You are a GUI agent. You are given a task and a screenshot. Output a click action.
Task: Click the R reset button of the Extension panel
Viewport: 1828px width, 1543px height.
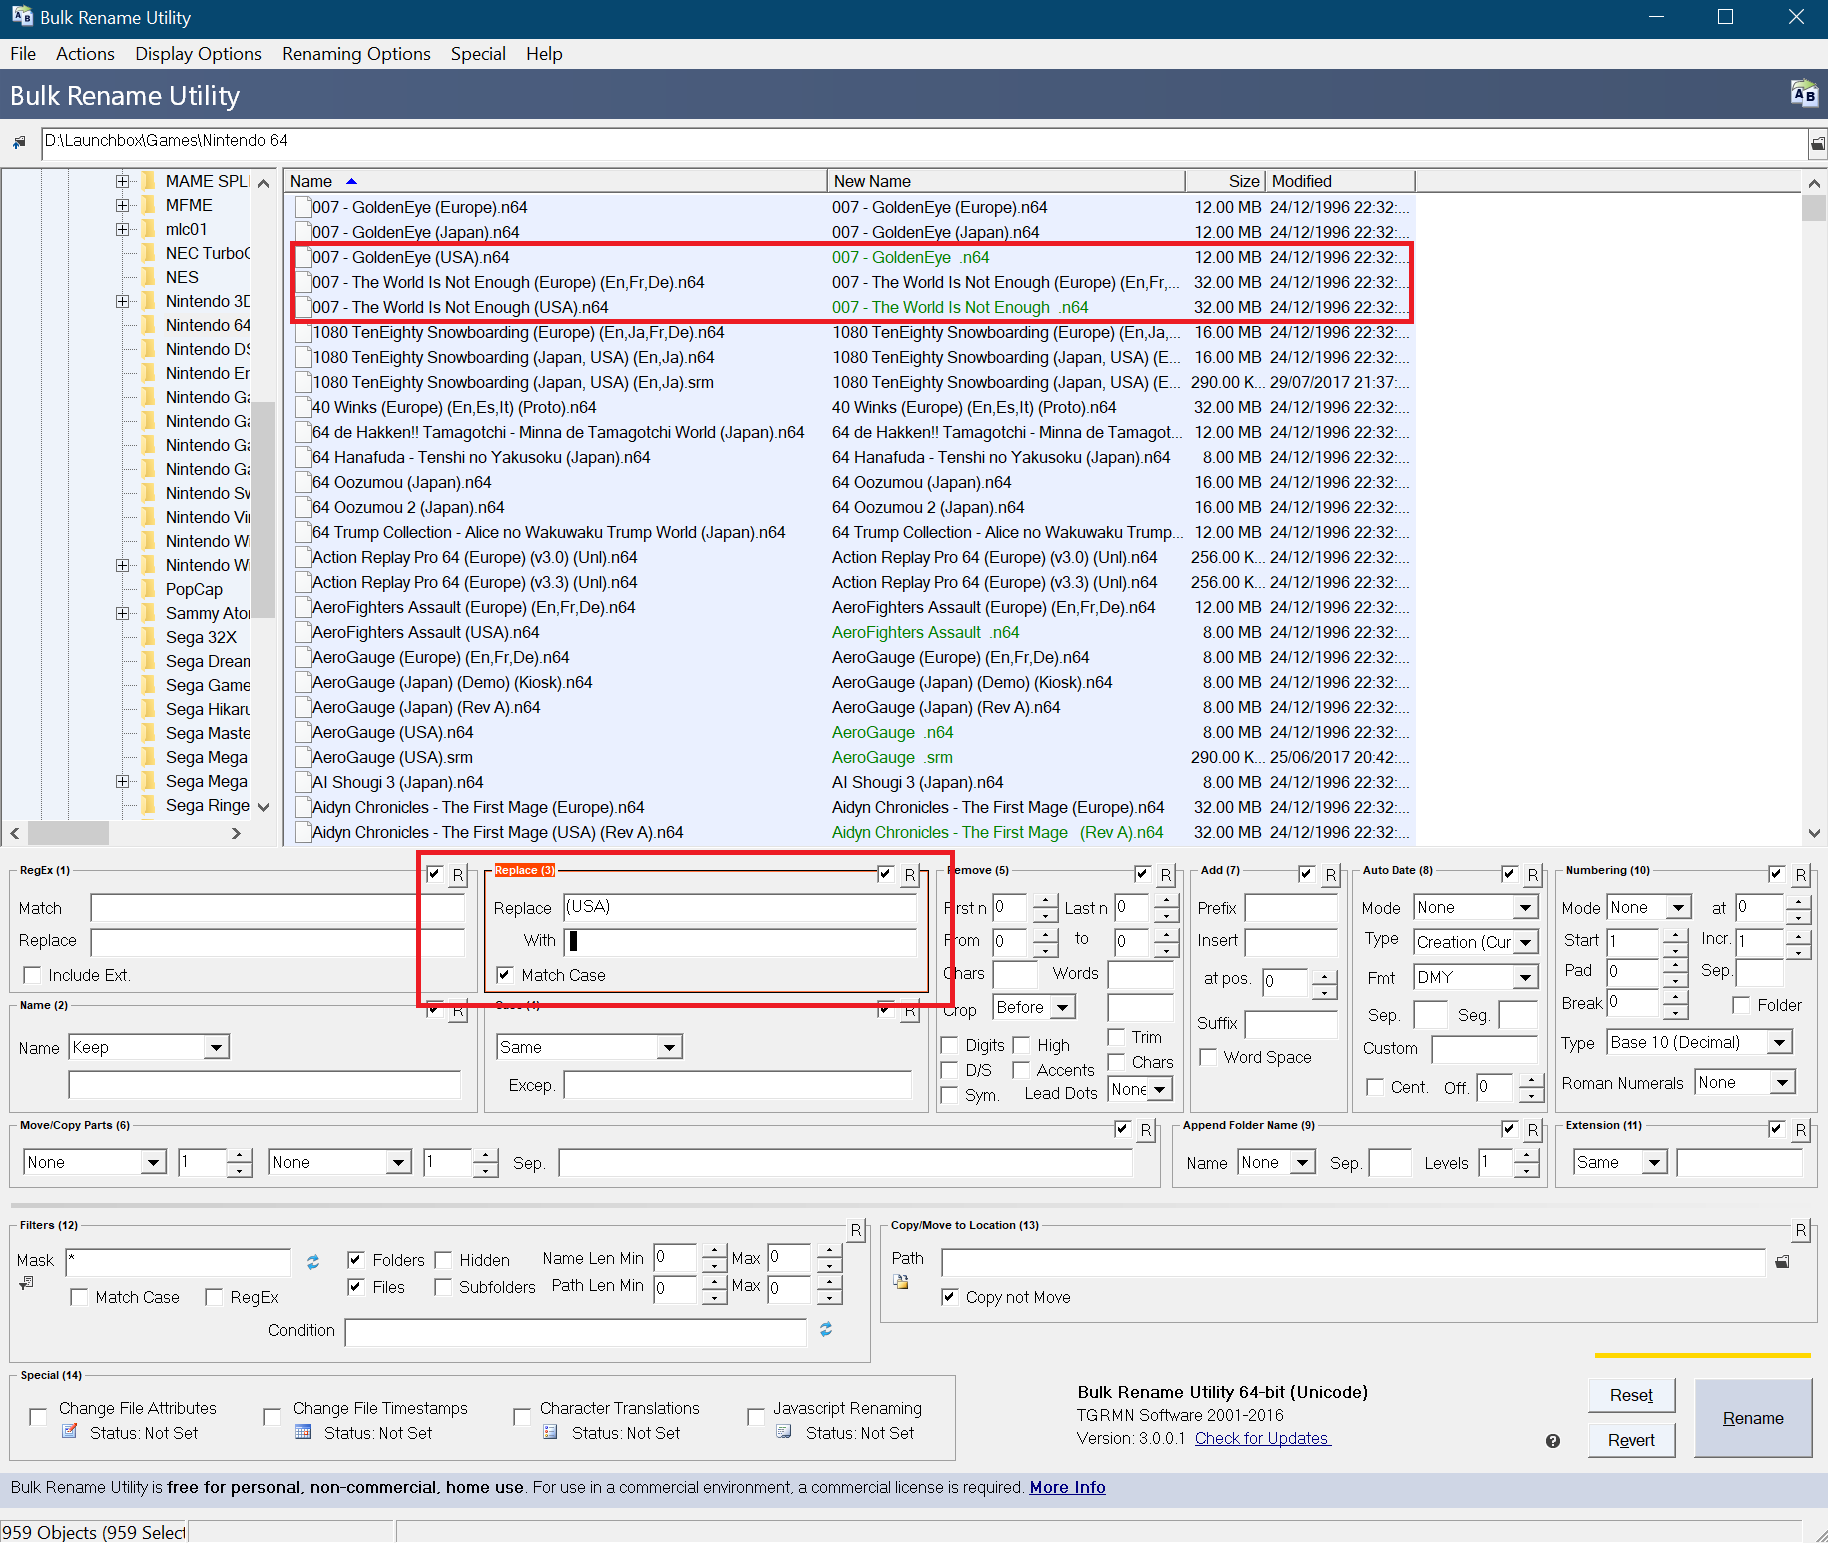1800,1130
